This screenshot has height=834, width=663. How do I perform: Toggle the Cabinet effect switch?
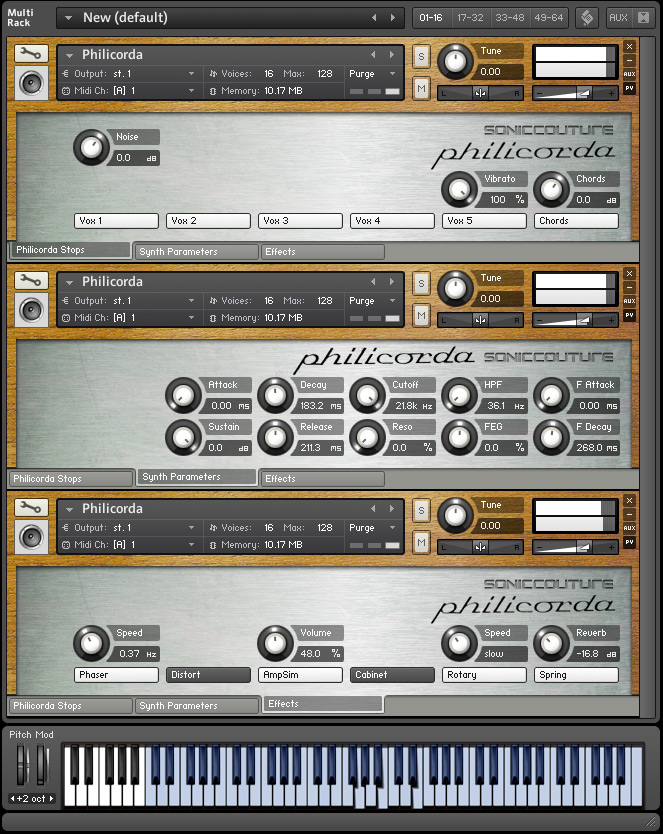(392, 675)
